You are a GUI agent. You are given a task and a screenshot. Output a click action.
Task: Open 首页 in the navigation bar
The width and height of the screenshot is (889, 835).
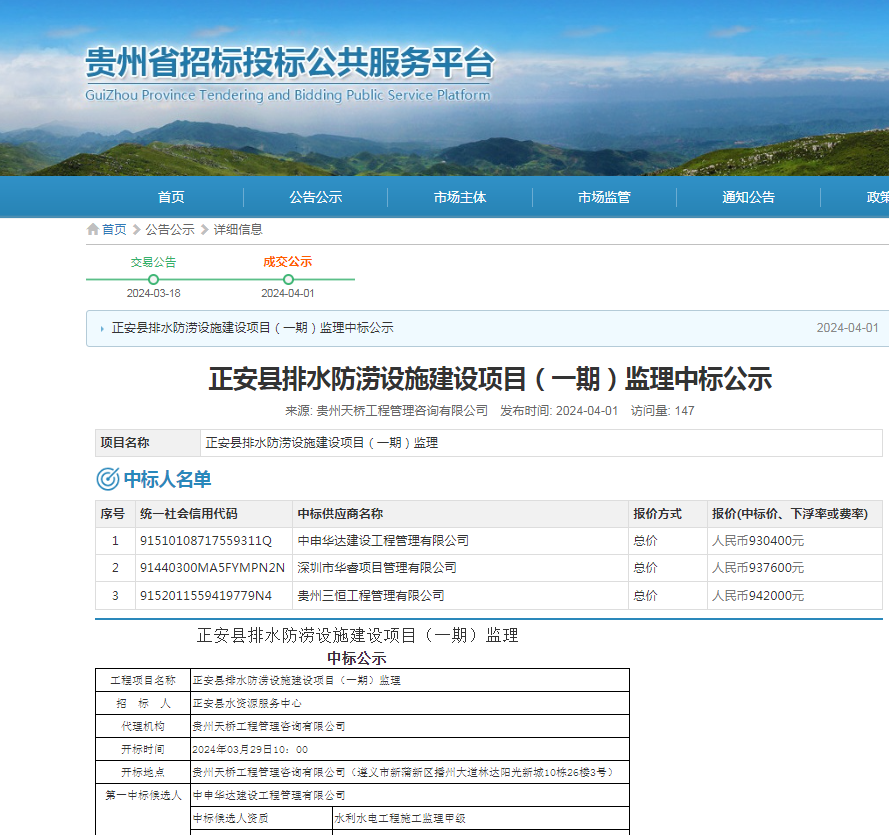coord(171,197)
